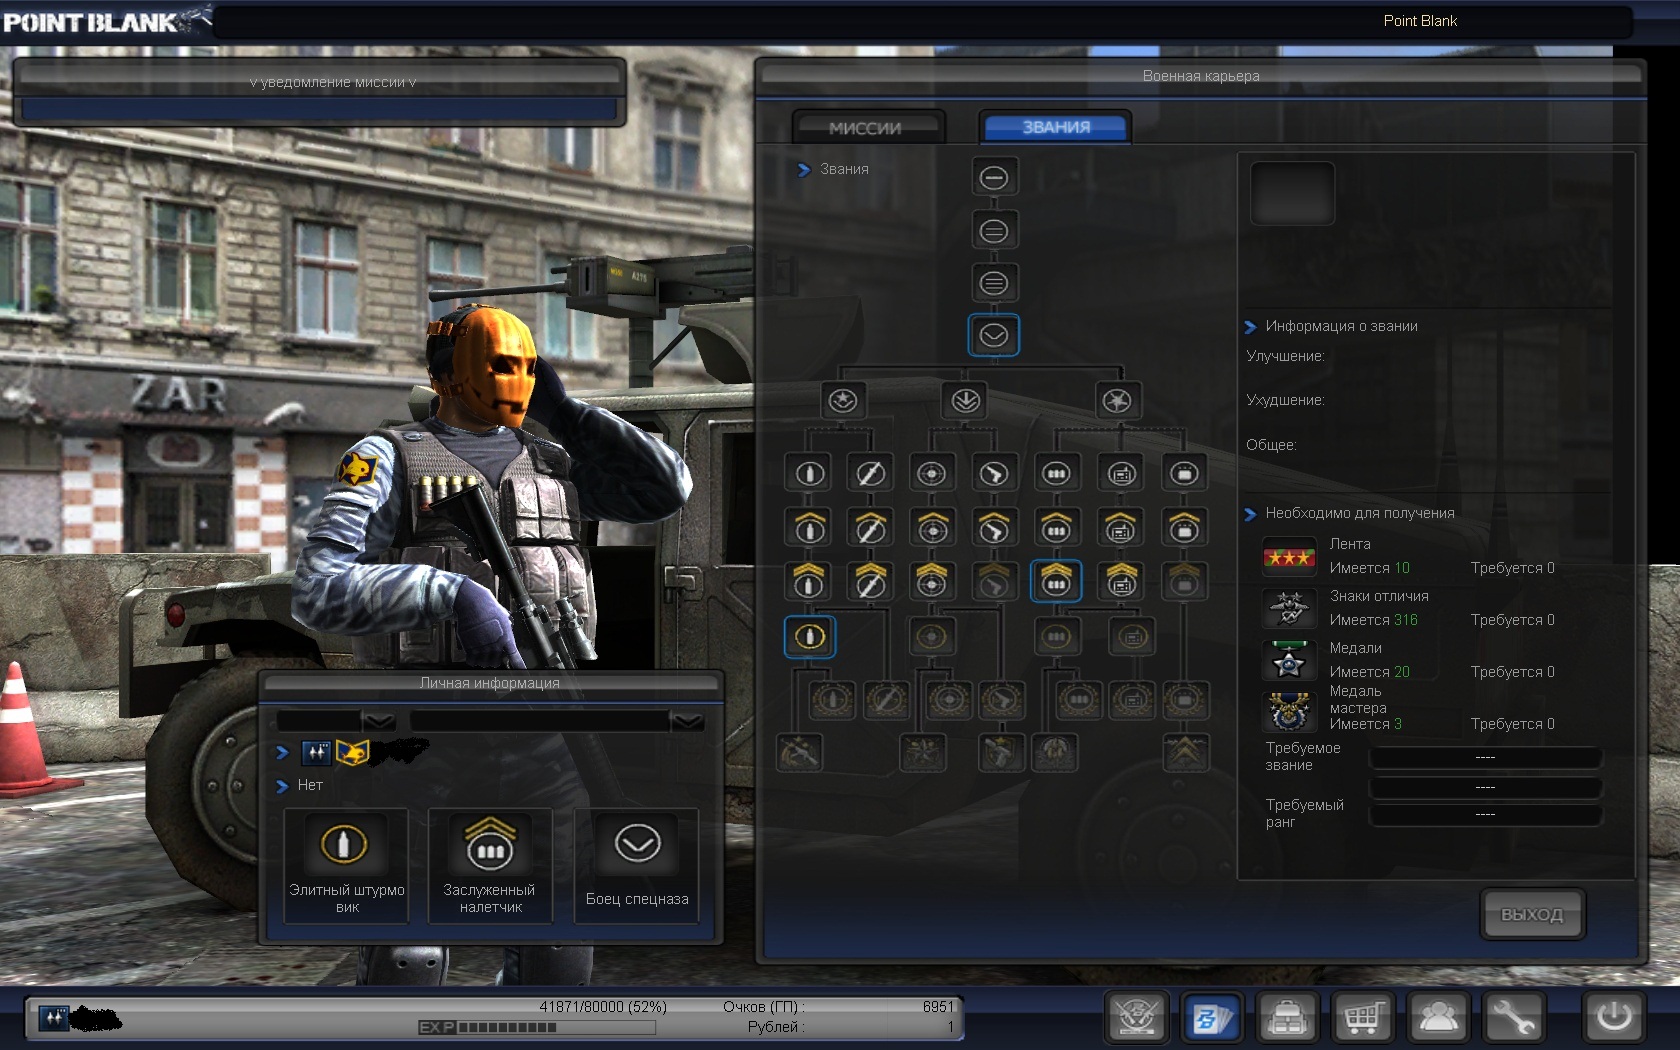Select the single-dash rank at tree top
The image size is (1680, 1050).
tap(993, 178)
